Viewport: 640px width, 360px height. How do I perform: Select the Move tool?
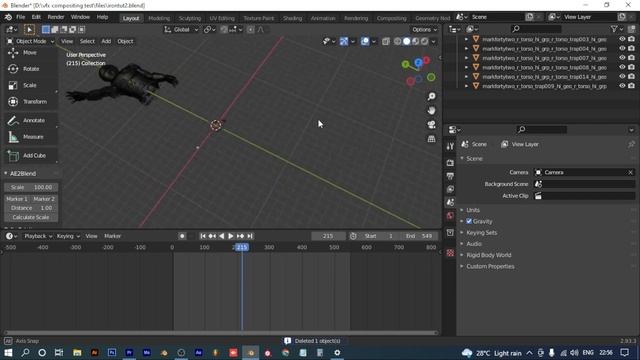pos(31,53)
